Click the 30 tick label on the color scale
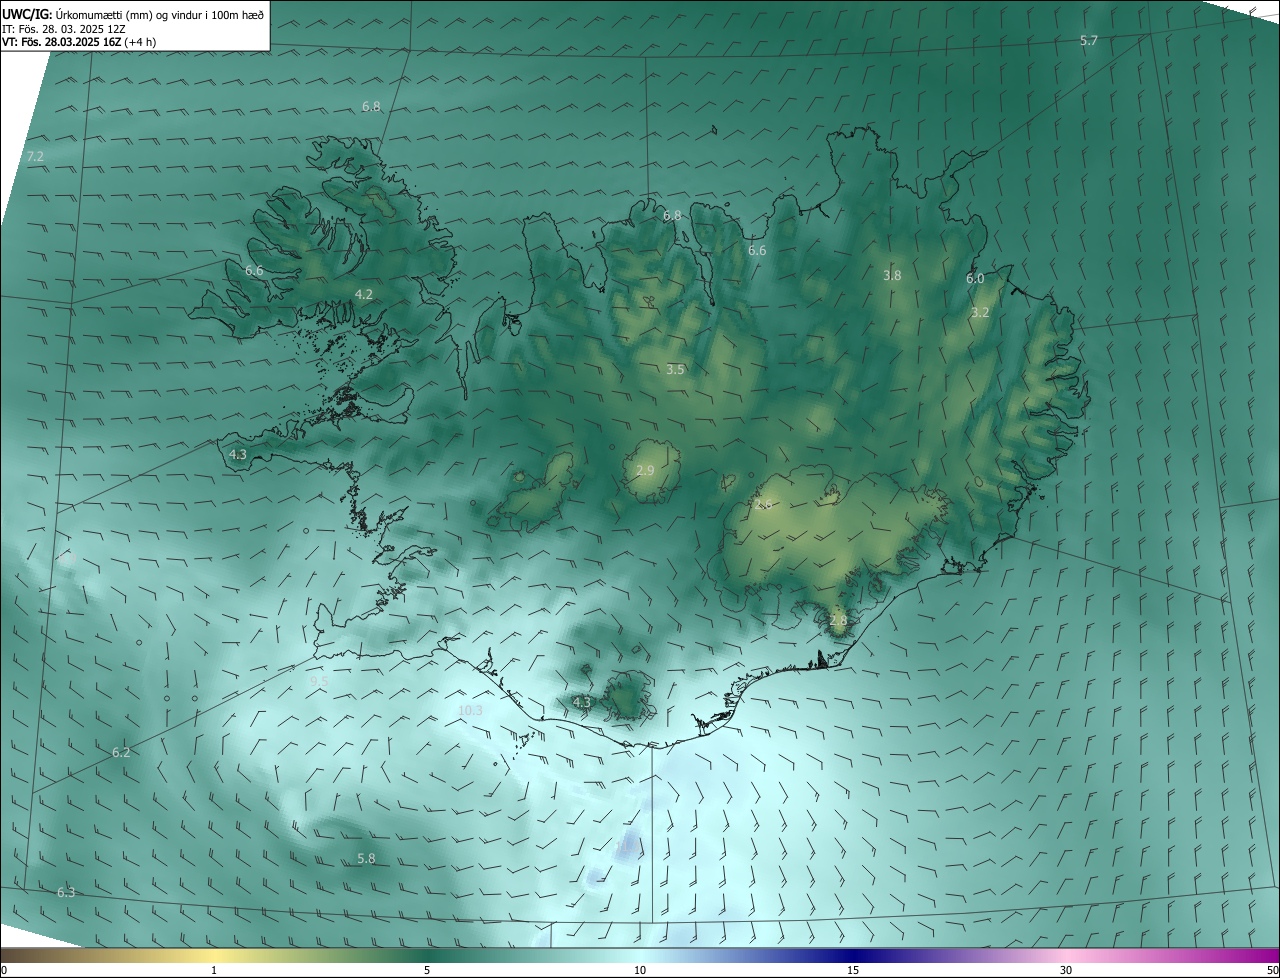This screenshot has width=1280, height=978. point(1066,970)
